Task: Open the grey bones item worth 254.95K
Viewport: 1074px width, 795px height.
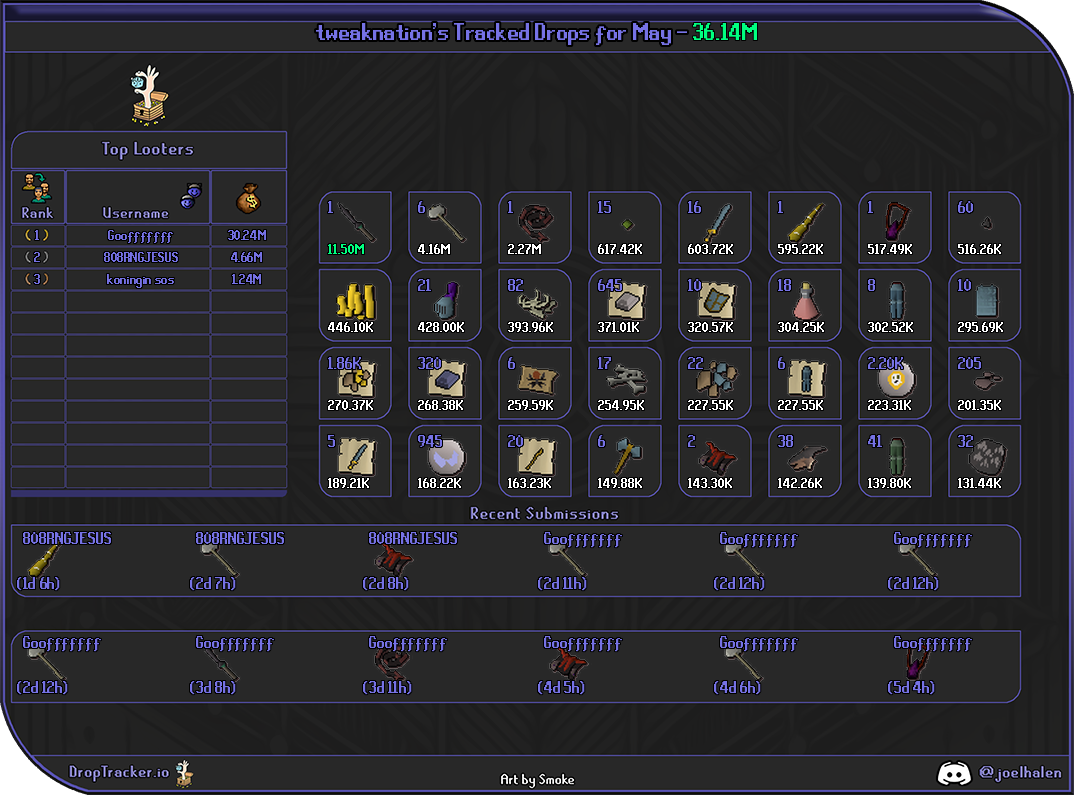Action: pos(625,383)
